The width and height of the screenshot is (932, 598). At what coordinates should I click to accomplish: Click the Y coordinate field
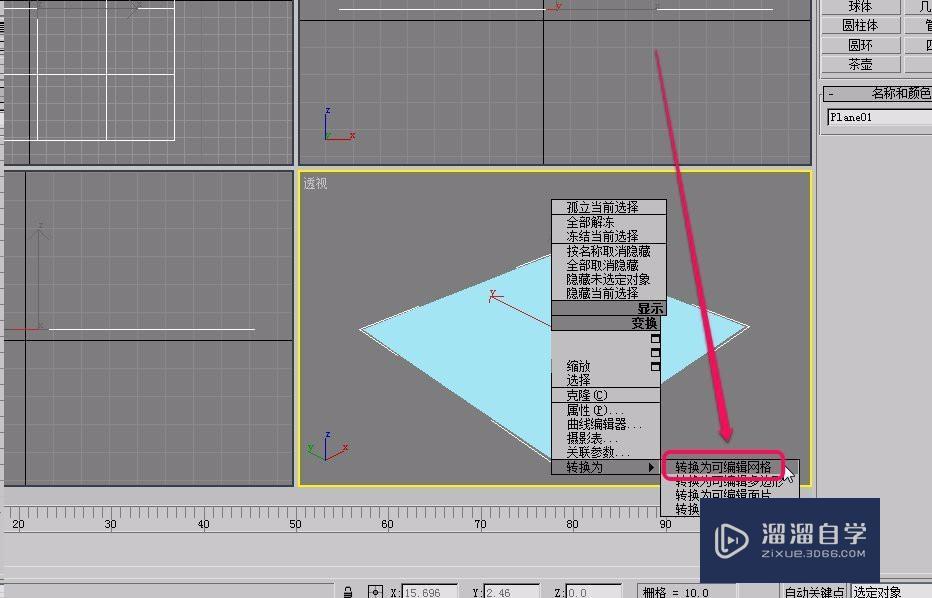[x=511, y=592]
